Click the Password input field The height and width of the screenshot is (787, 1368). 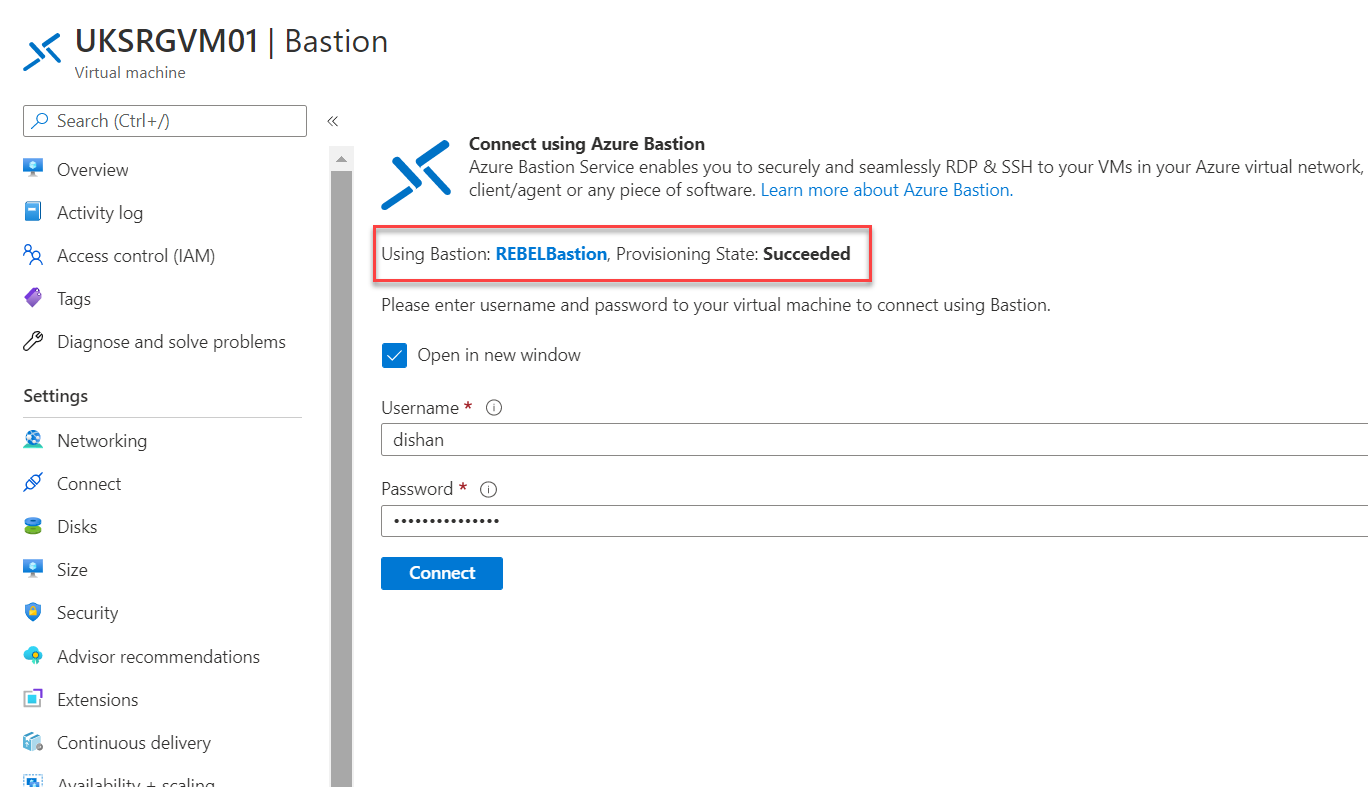(874, 521)
